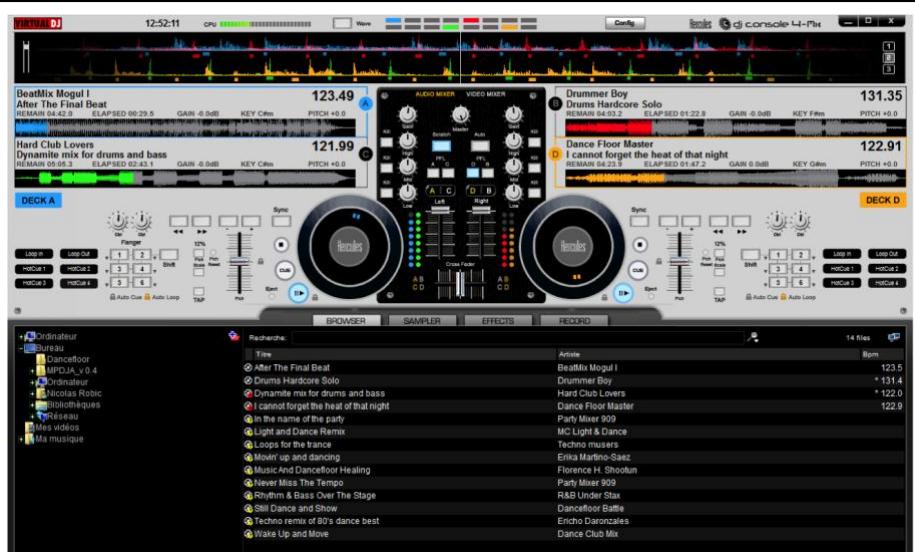Switch to AUDIO MIXER view

click(x=435, y=94)
